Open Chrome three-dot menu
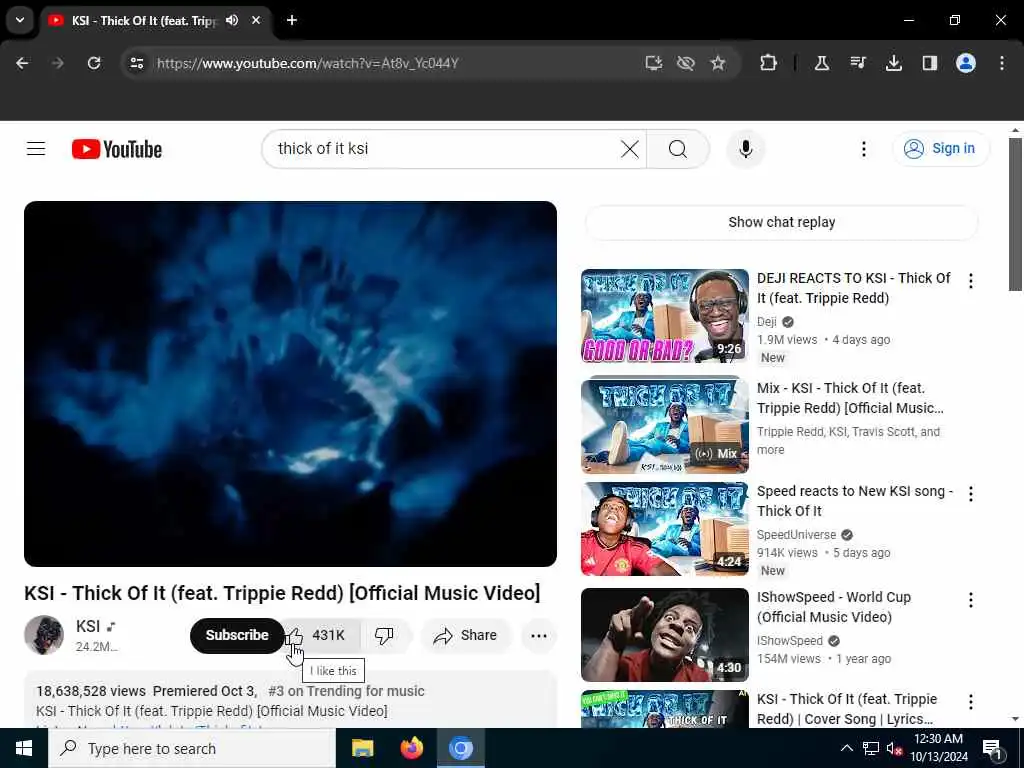This screenshot has width=1024, height=768. pyautogui.click(x=1002, y=63)
